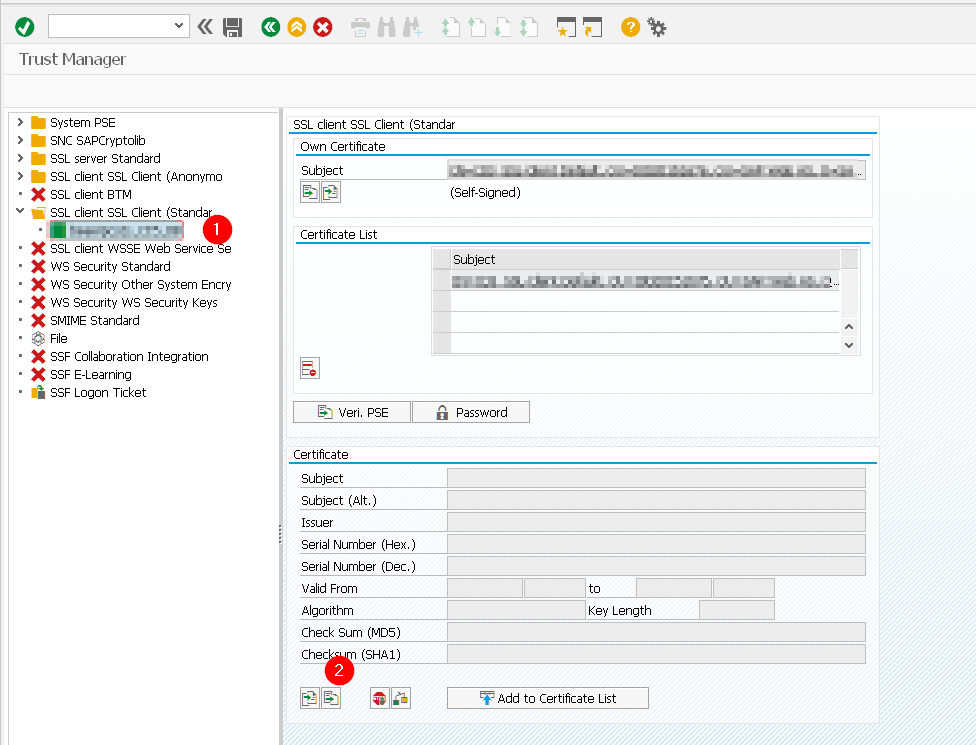The width and height of the screenshot is (976, 745).
Task: Go to the next page icon
Action: (502, 27)
